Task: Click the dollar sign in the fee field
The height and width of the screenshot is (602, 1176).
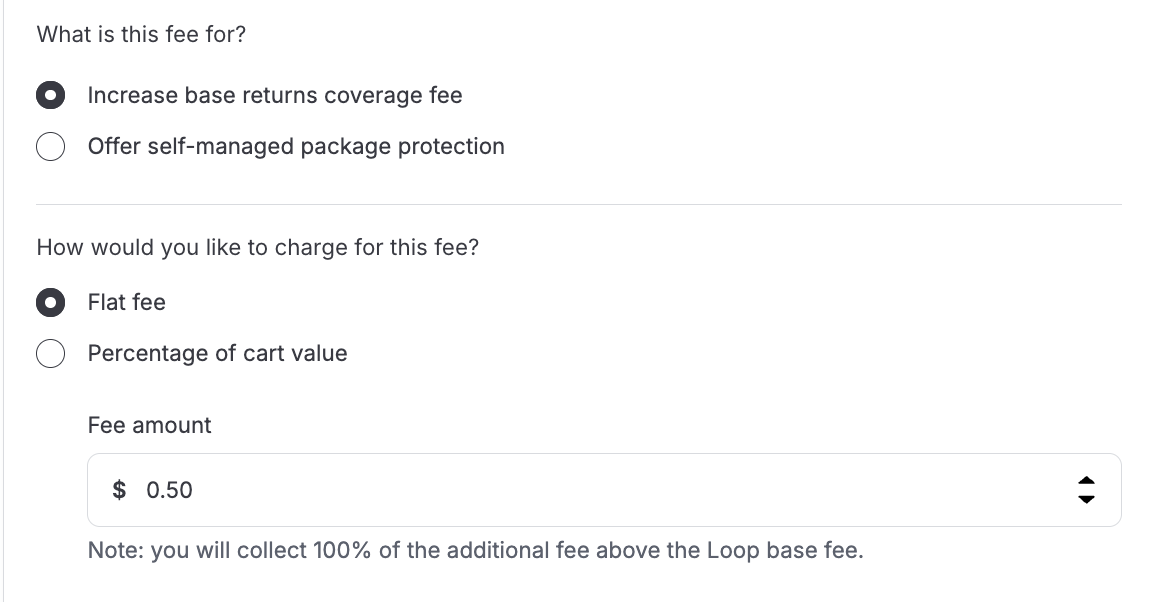Action: point(120,490)
